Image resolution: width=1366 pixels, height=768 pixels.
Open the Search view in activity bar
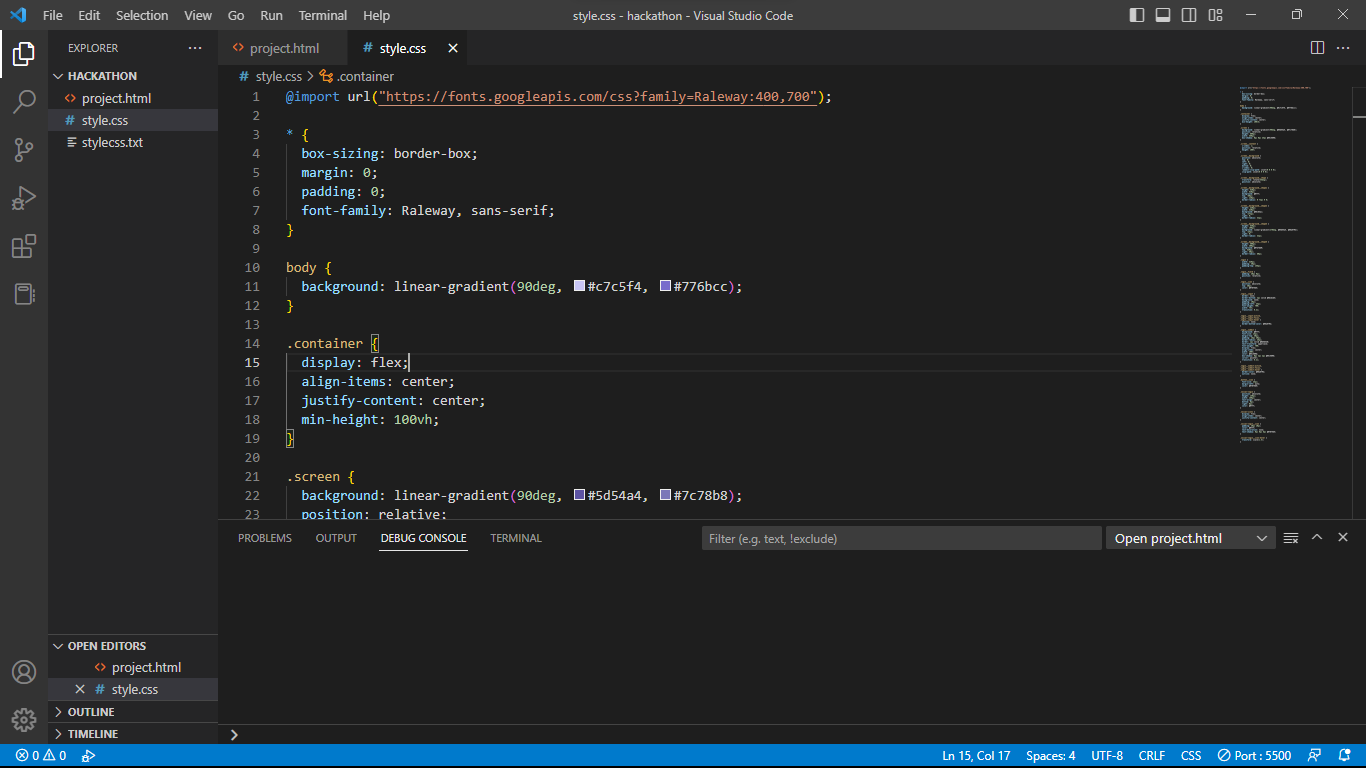[x=24, y=101]
